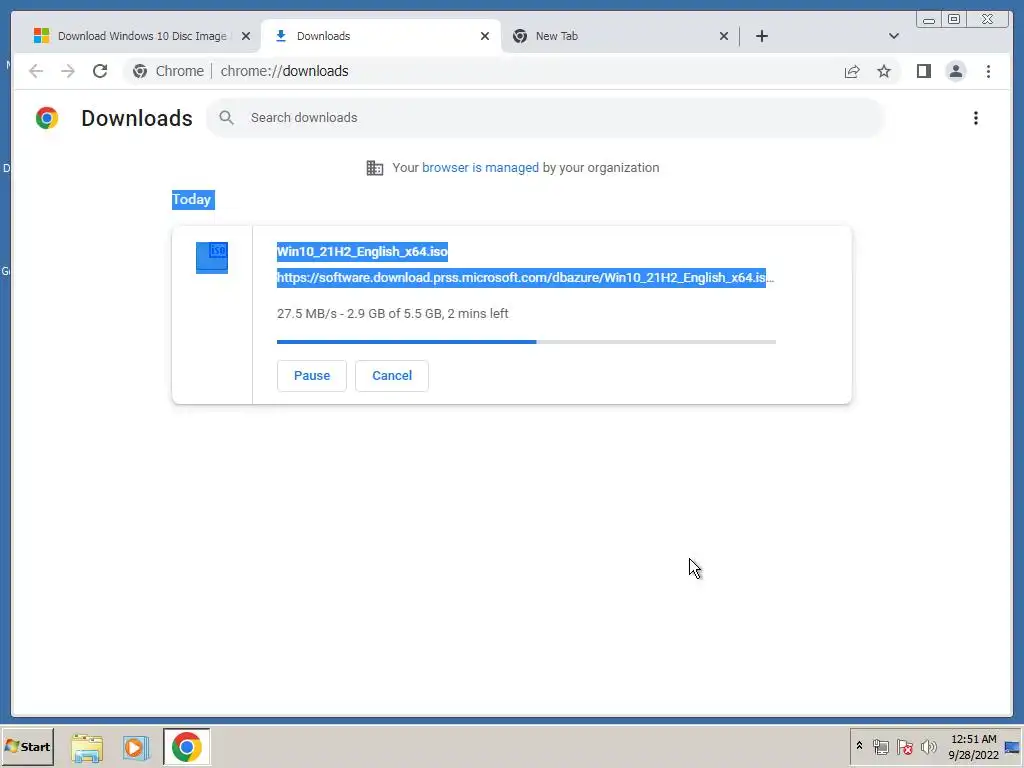1024x768 pixels.
Task: Click the Show desktop button
Action: click(x=1012, y=746)
